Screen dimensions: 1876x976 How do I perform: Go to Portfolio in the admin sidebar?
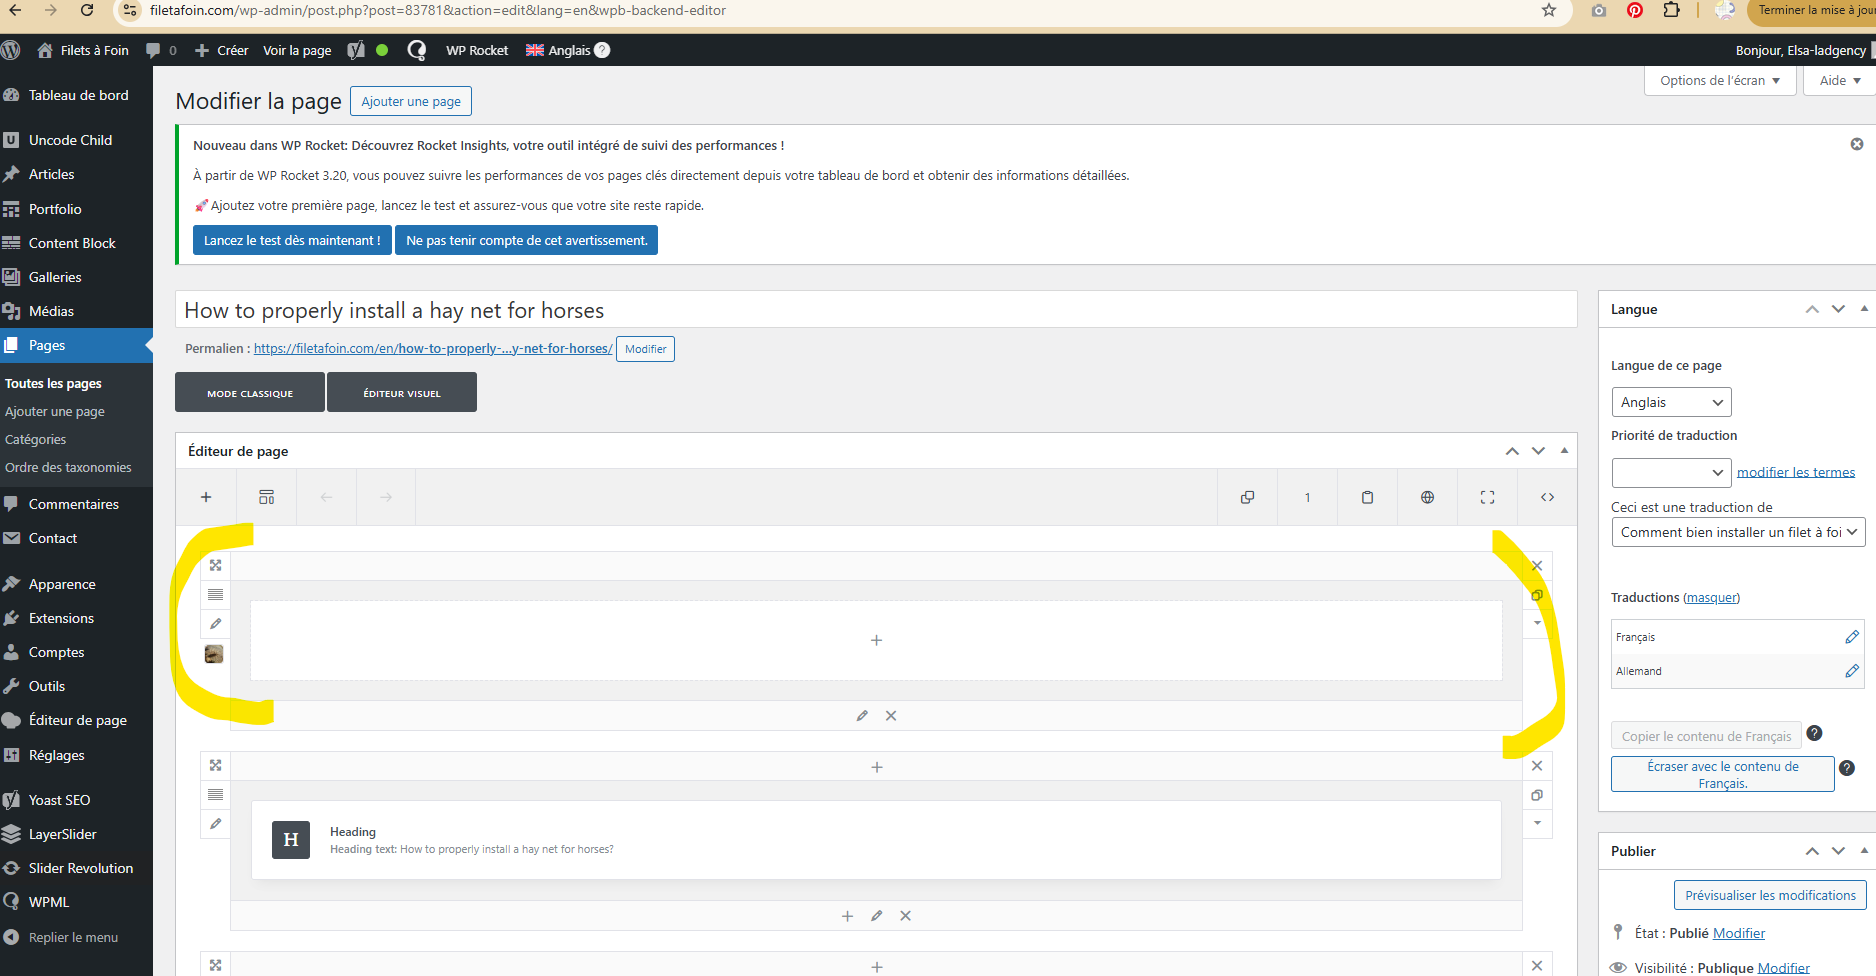pyautogui.click(x=76, y=209)
